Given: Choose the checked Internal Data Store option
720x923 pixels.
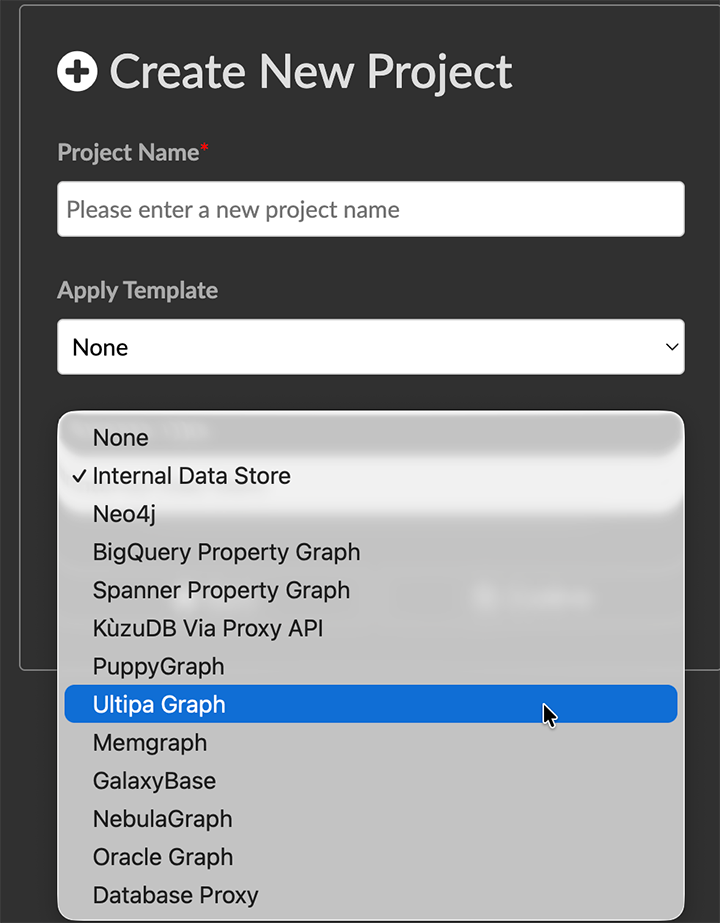Looking at the screenshot, I should point(191,476).
